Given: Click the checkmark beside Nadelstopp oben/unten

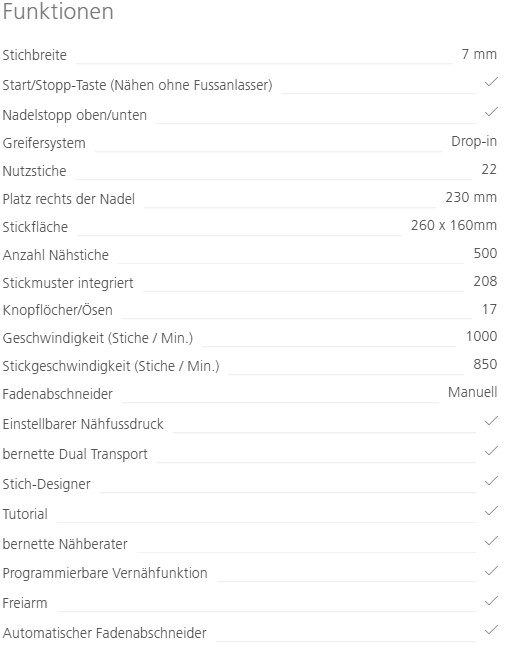Looking at the screenshot, I should click(491, 111).
